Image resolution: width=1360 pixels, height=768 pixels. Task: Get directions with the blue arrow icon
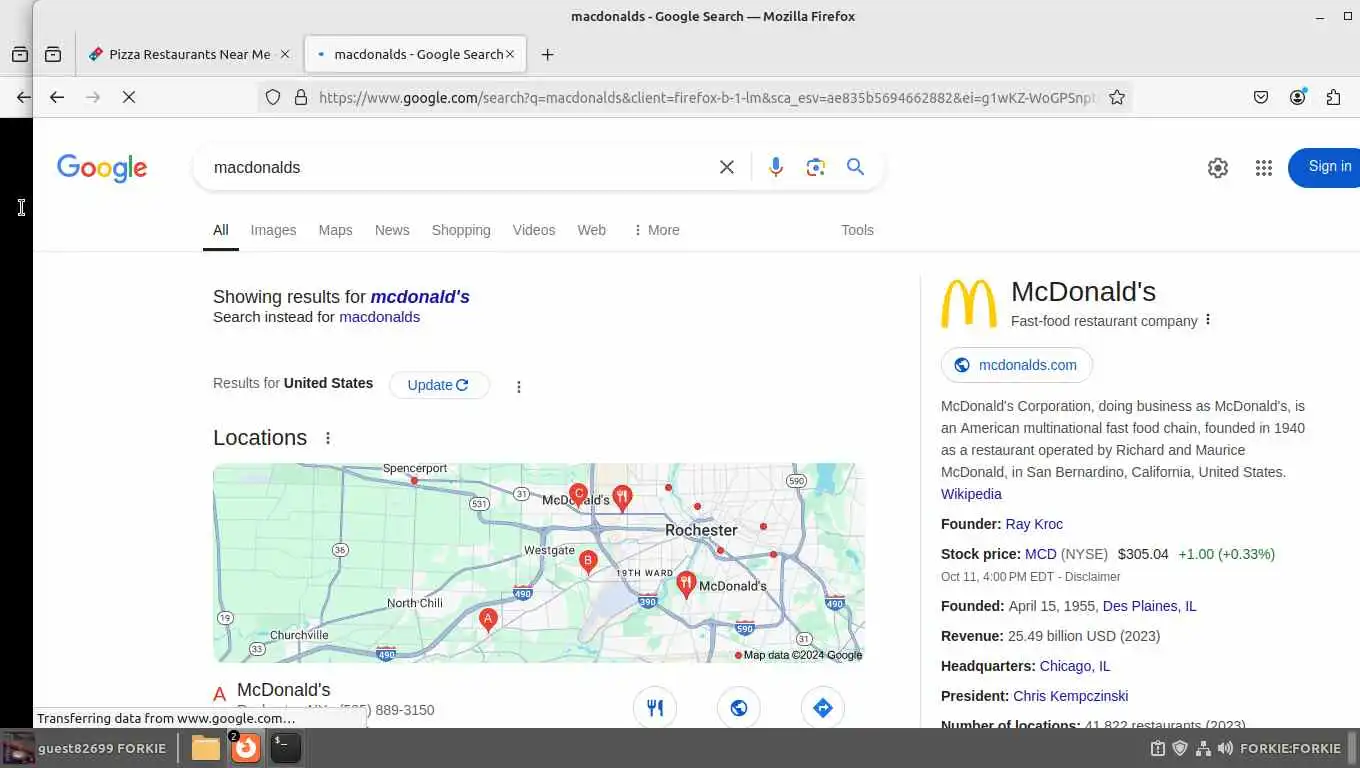[x=823, y=708]
